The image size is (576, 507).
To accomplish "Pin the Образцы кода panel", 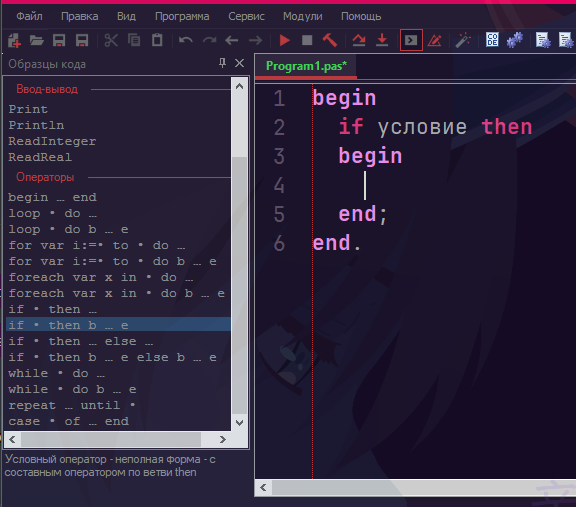I will point(222,63).
